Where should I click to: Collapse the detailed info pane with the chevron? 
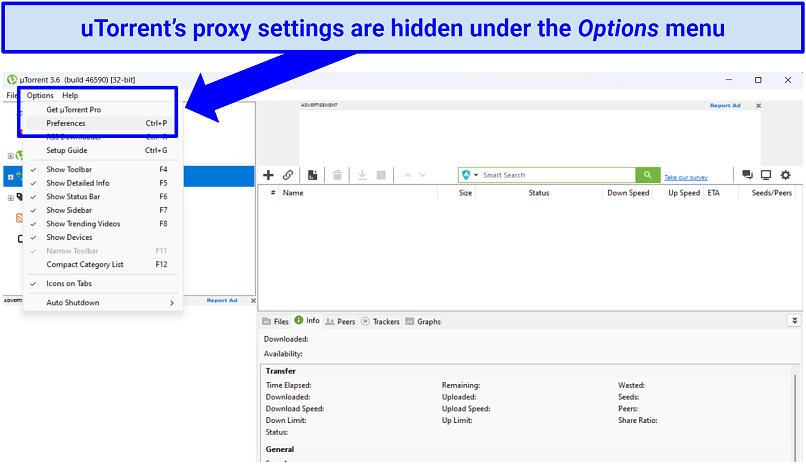[x=794, y=321]
